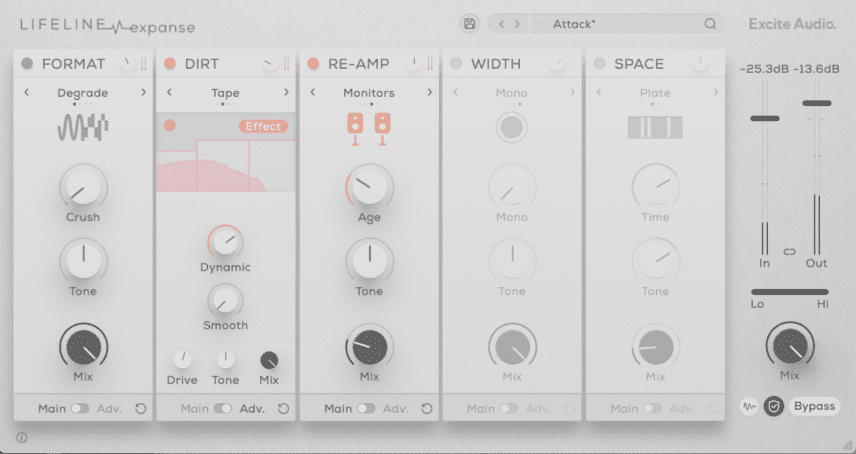Switch SPACE module Main/Adv. toggle
Screen dimensions: 856x454
point(652,408)
